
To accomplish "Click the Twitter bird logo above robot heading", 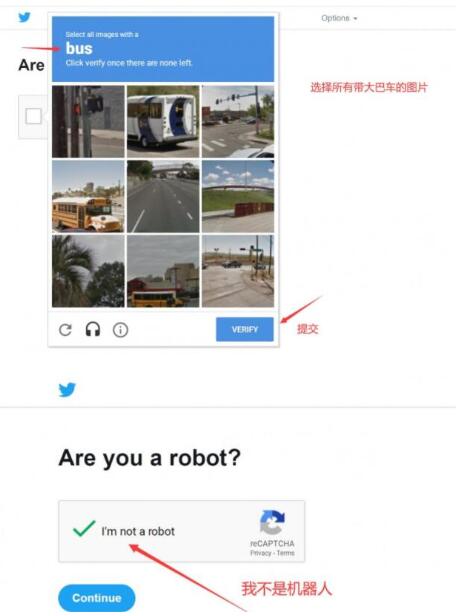I will (x=67, y=390).
